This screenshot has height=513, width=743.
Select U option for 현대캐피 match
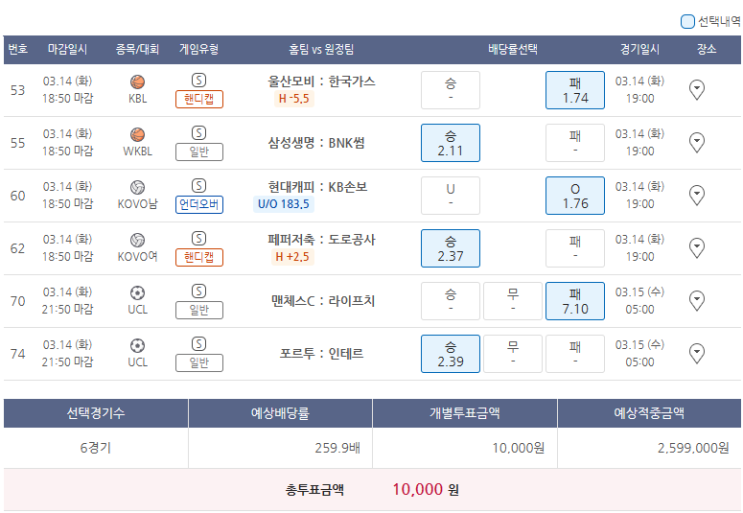click(x=450, y=195)
